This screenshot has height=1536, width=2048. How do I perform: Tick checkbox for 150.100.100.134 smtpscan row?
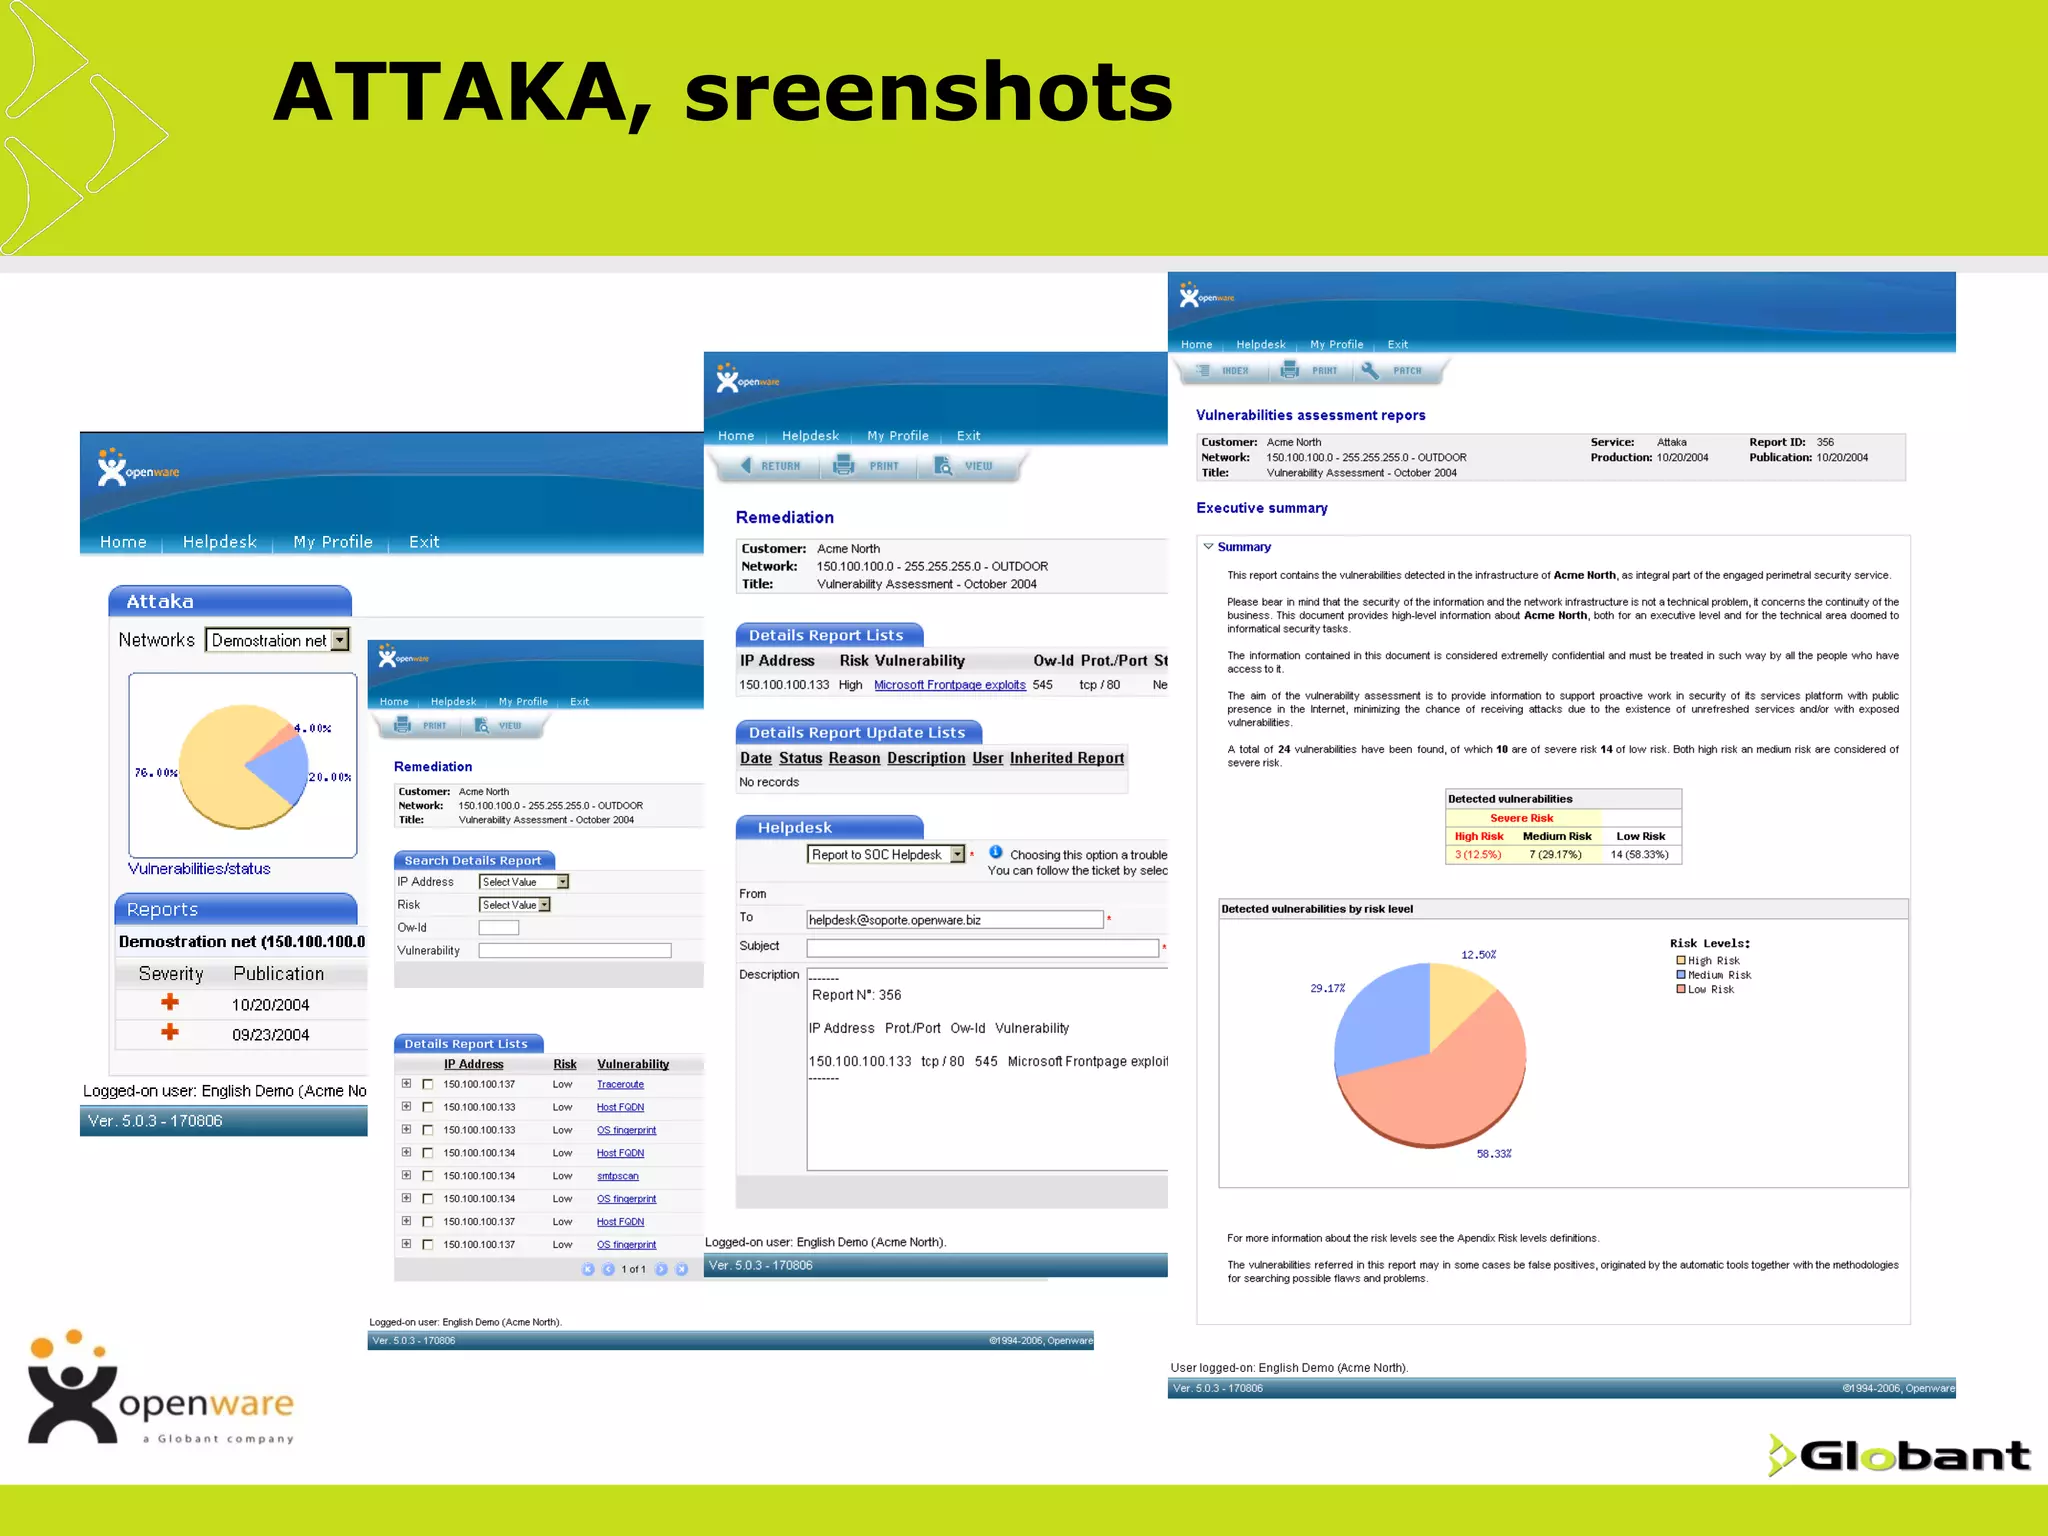point(428,1176)
